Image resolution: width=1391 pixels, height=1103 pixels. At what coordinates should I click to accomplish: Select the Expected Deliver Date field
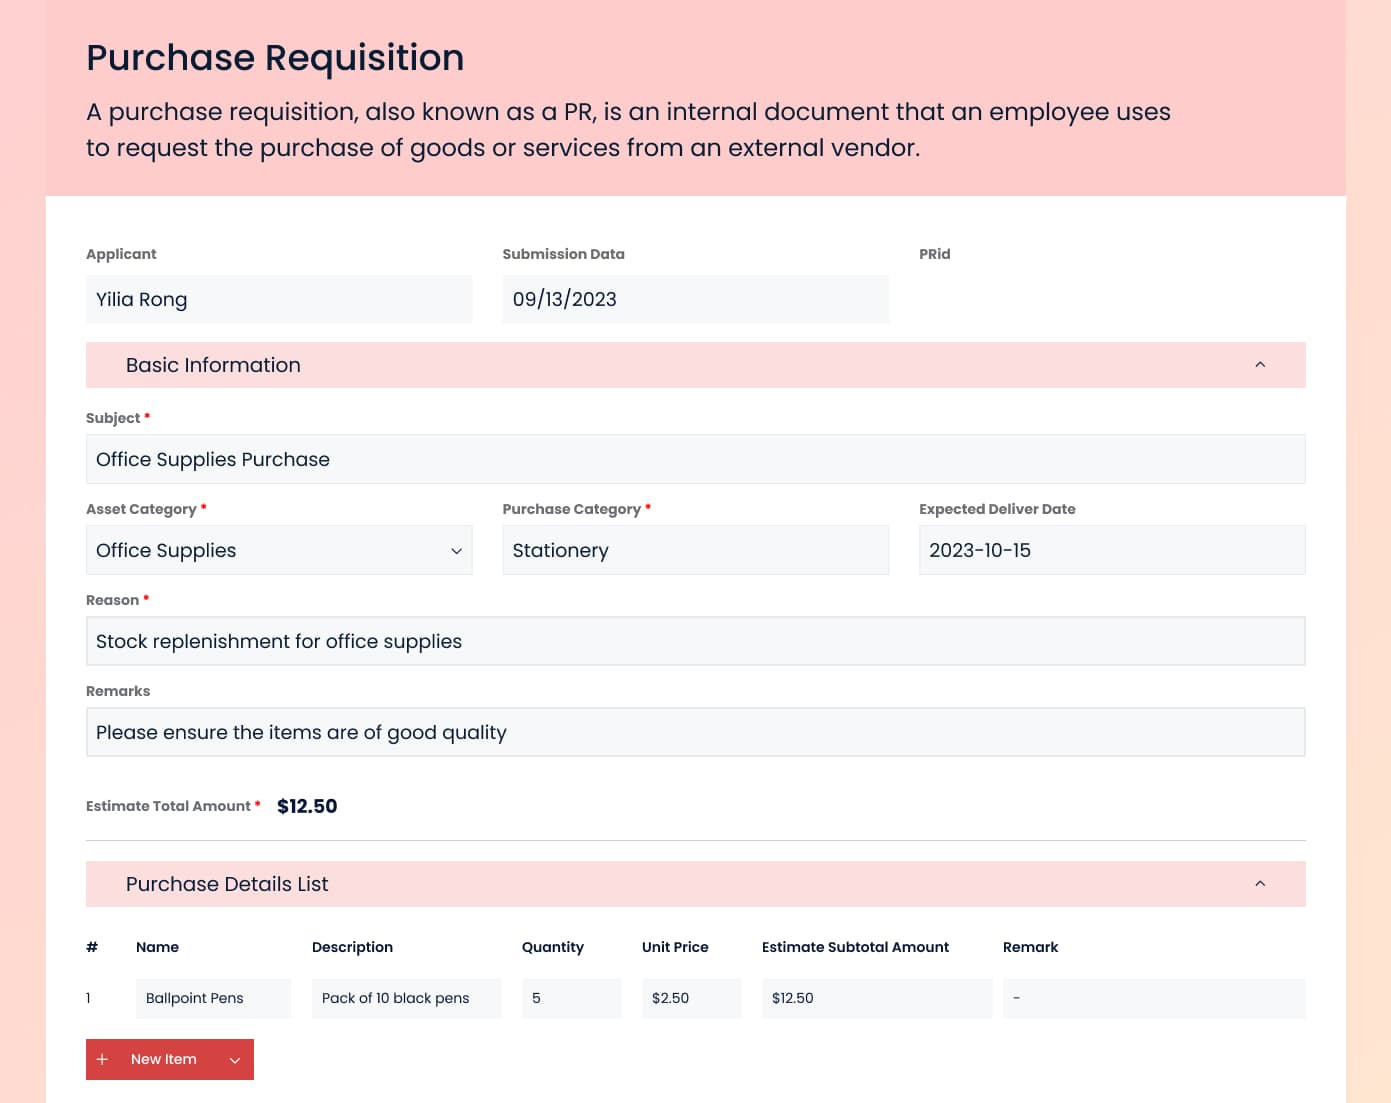point(1111,550)
